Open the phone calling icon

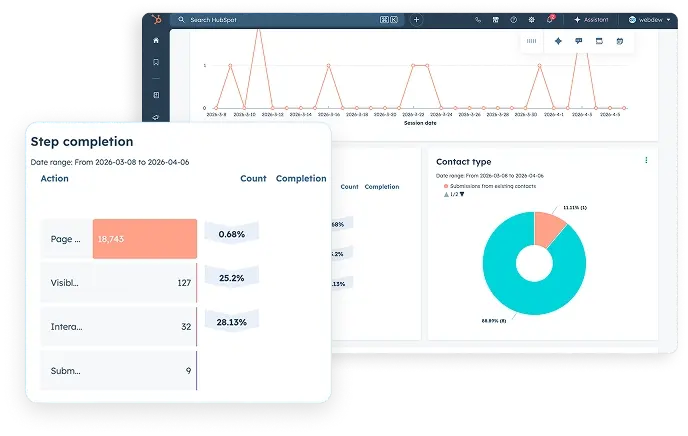coord(478,20)
